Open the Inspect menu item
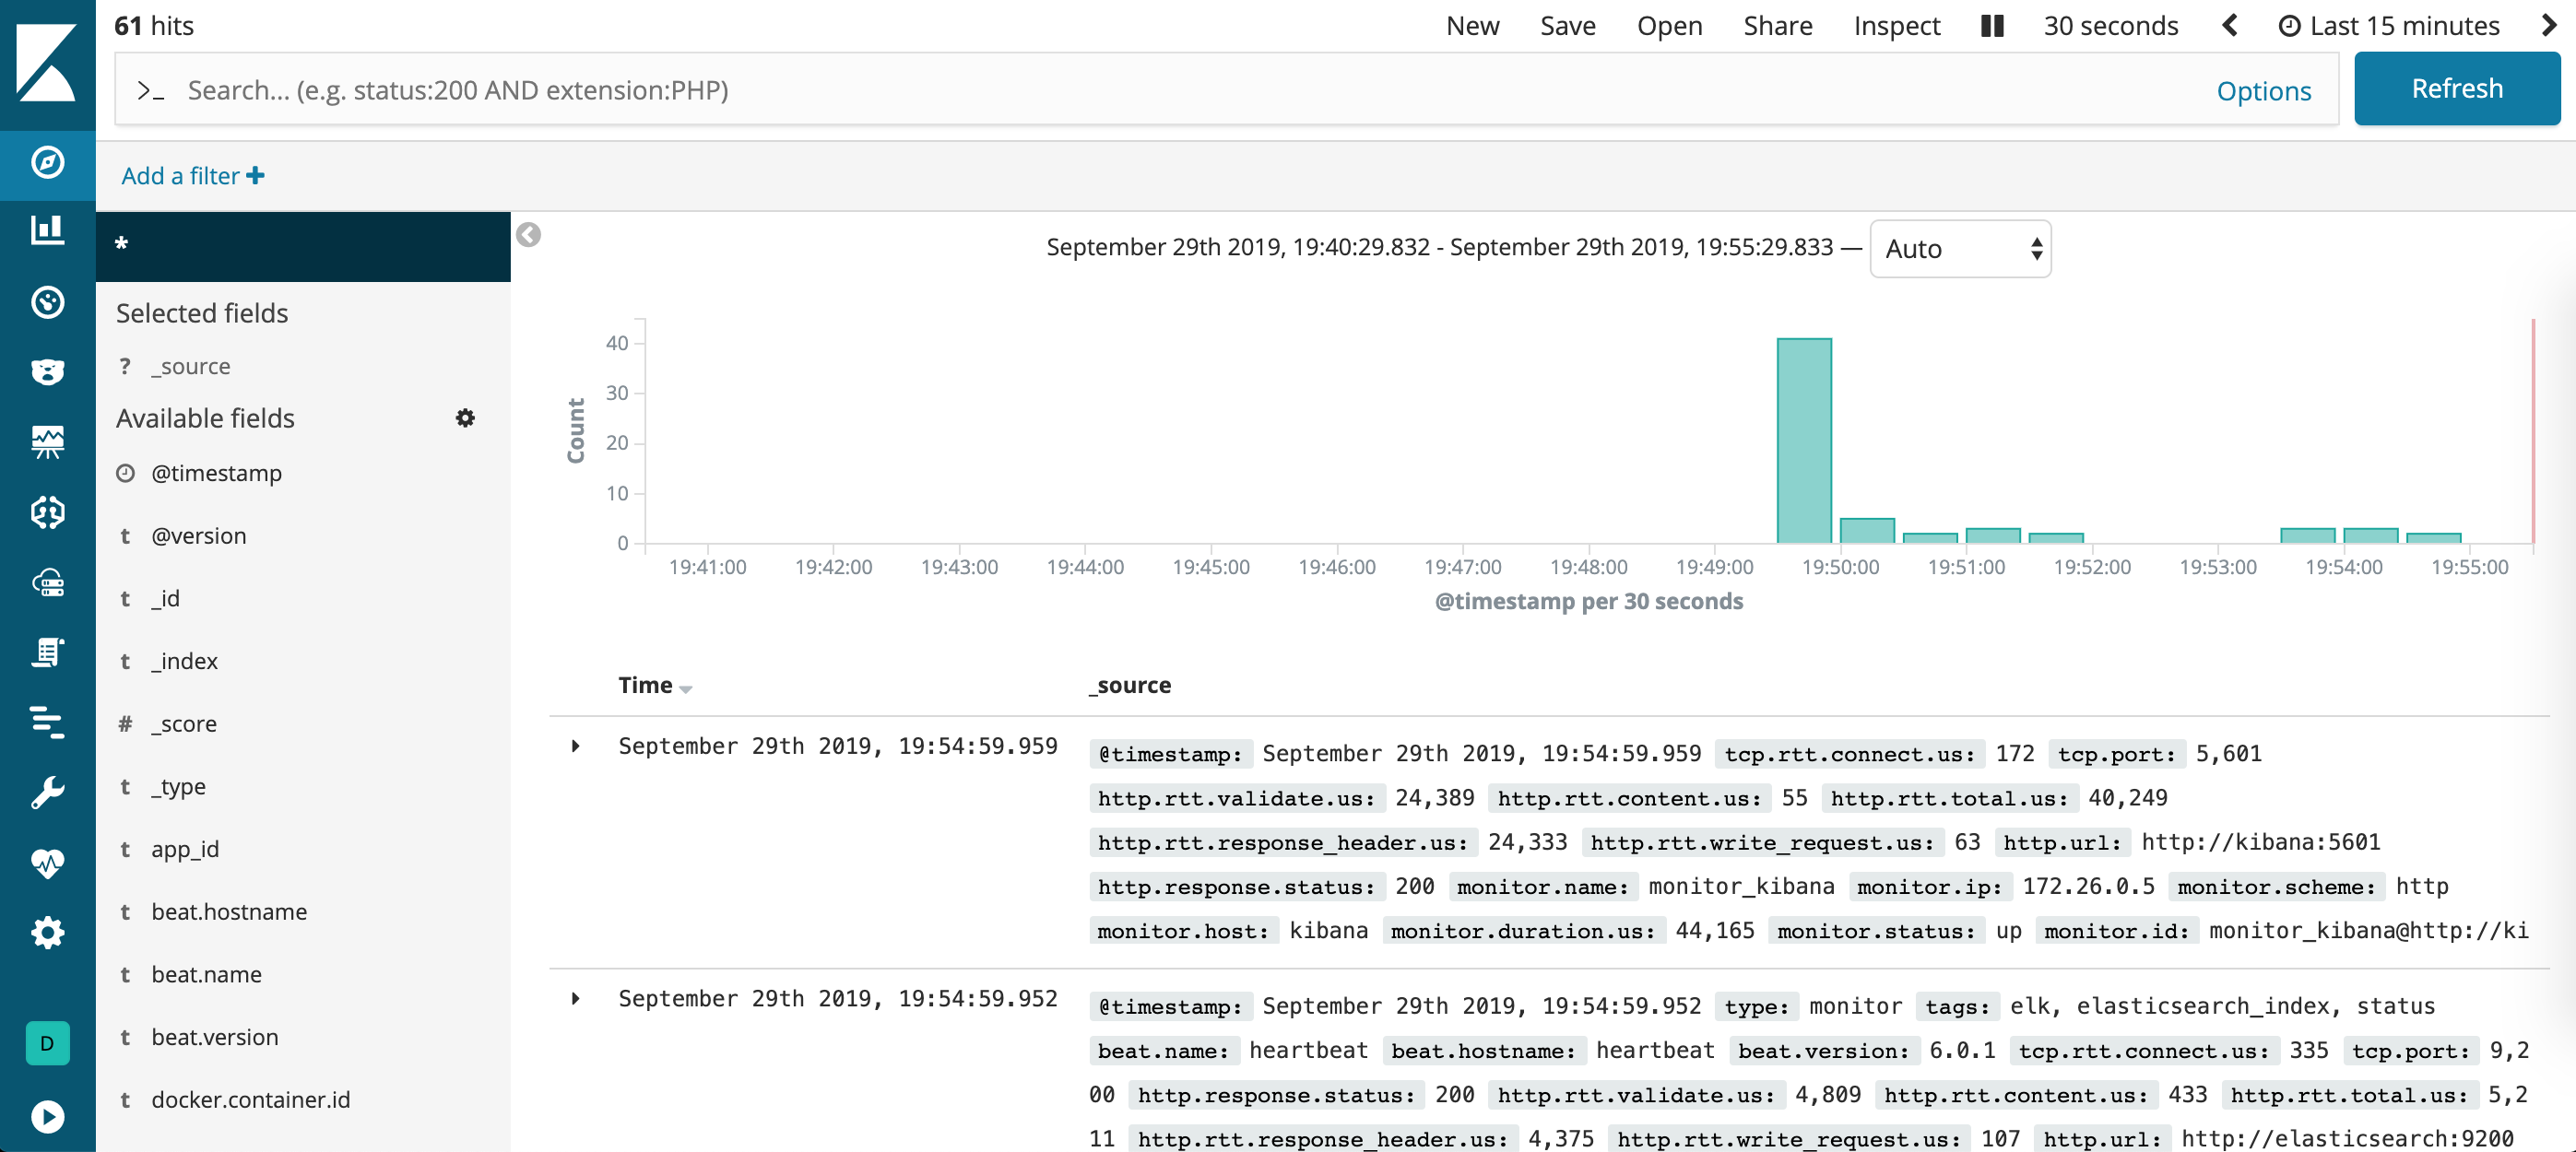 point(1896,26)
